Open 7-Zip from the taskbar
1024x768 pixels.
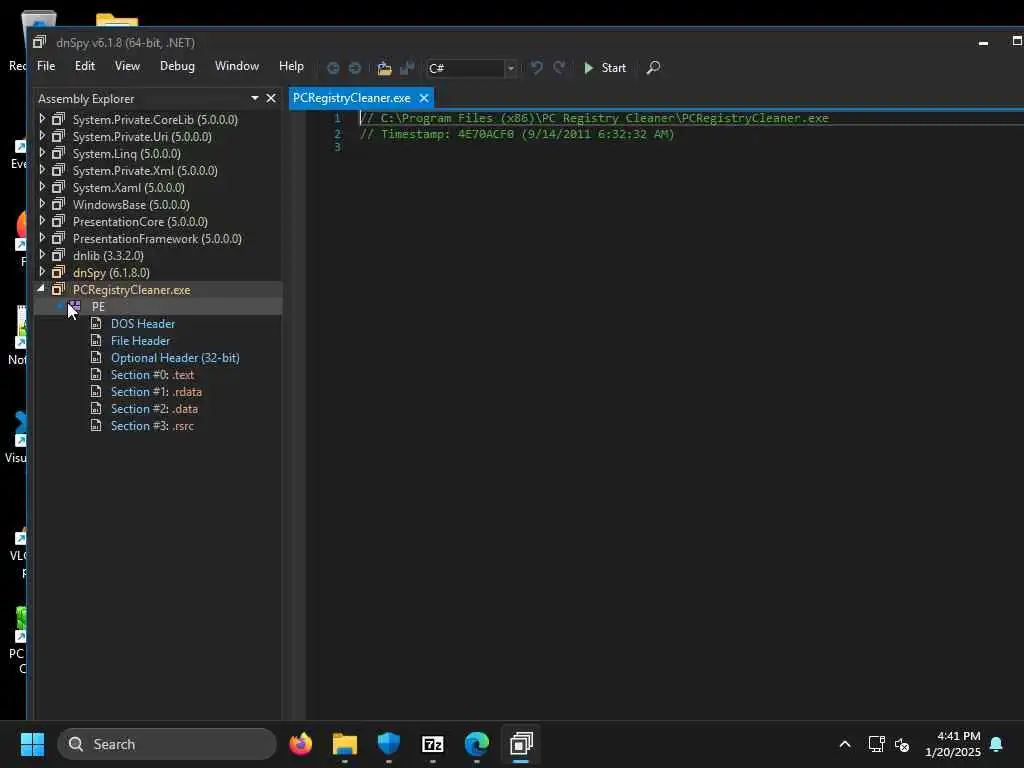point(432,744)
